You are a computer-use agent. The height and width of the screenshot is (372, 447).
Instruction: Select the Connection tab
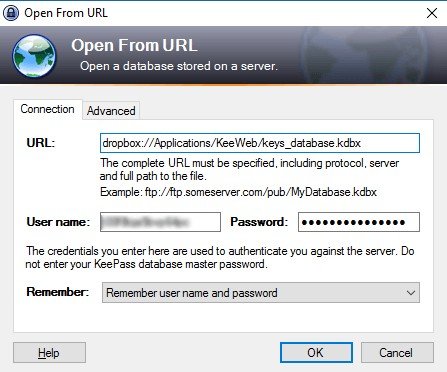47,109
